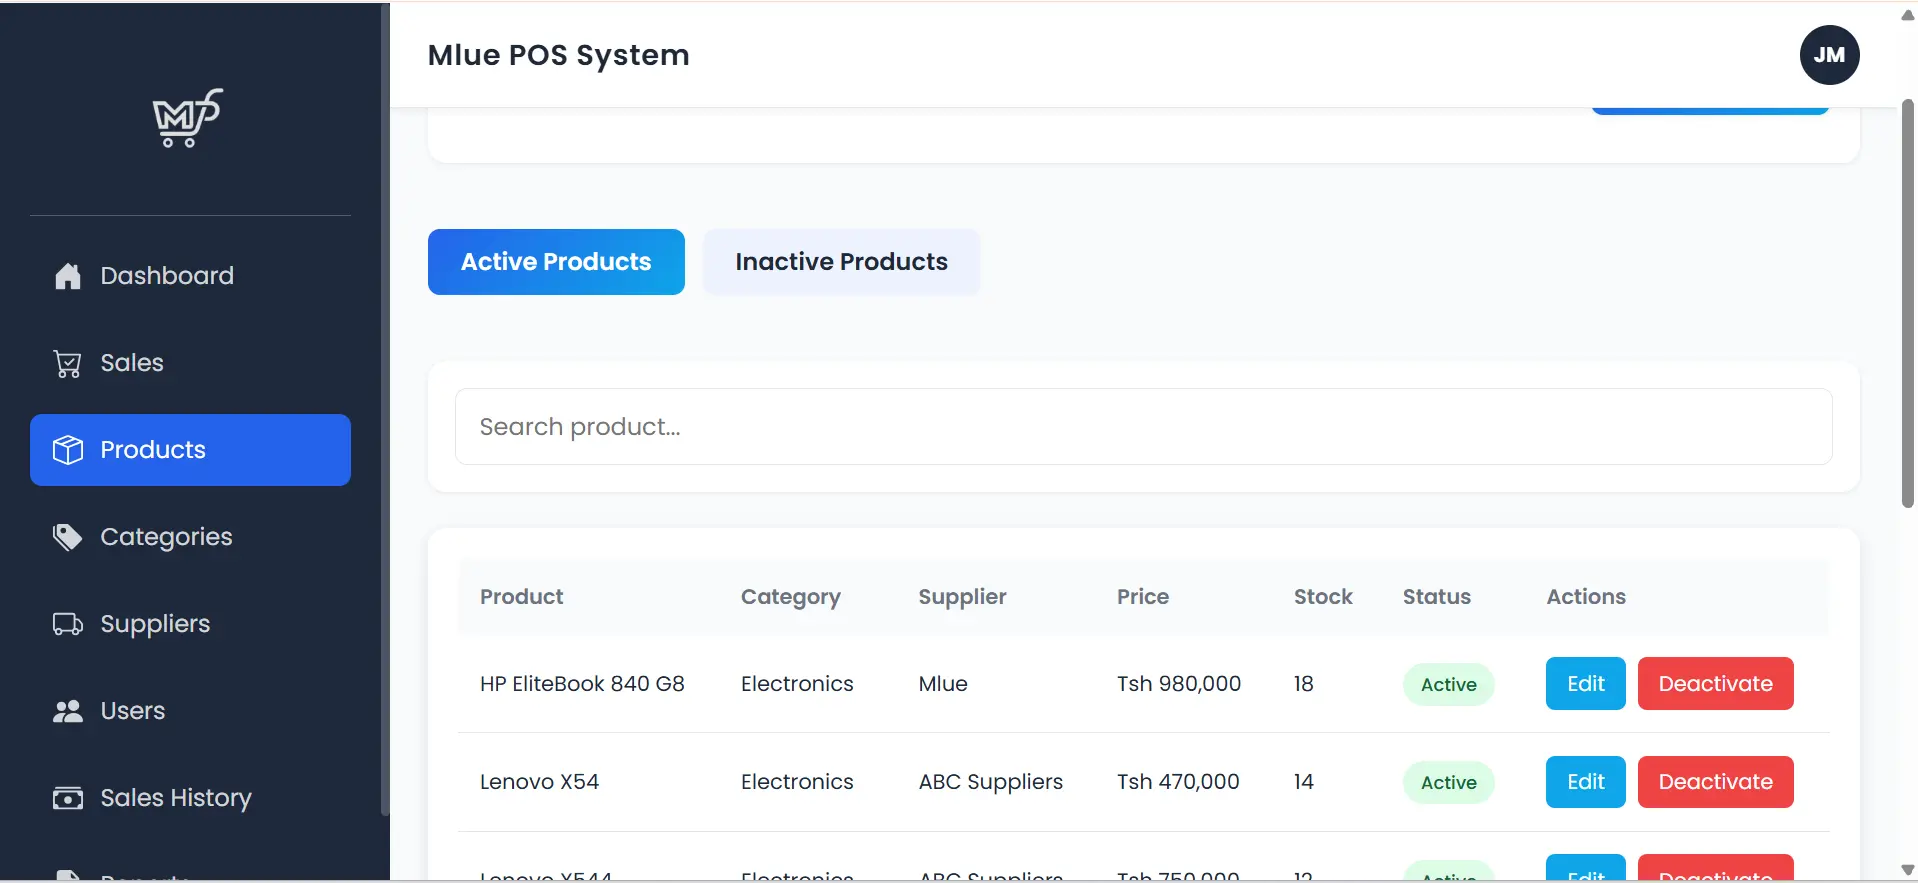Open Users in the sidebar

(x=190, y=711)
